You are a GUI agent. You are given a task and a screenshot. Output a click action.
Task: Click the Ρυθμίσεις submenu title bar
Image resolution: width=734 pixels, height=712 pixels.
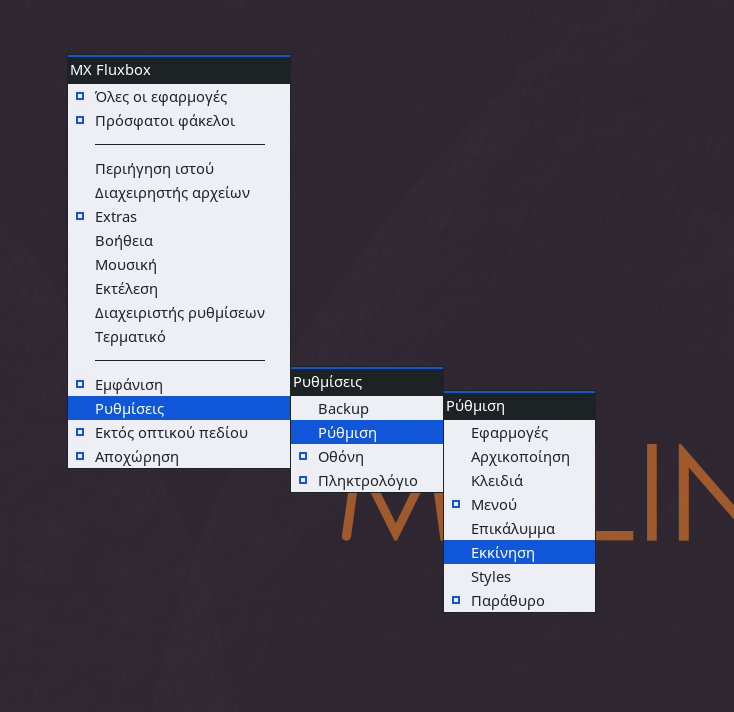click(367, 382)
